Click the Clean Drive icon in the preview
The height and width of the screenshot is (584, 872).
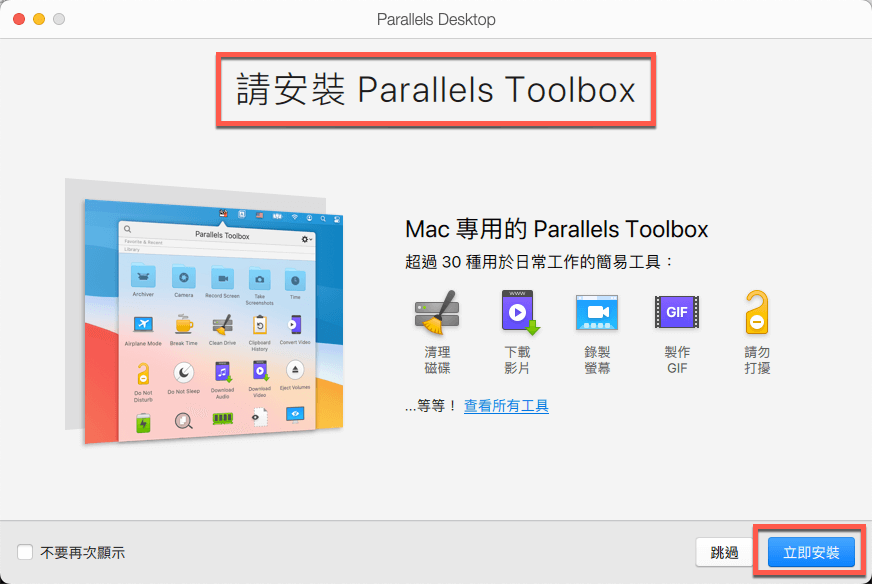click(x=222, y=325)
